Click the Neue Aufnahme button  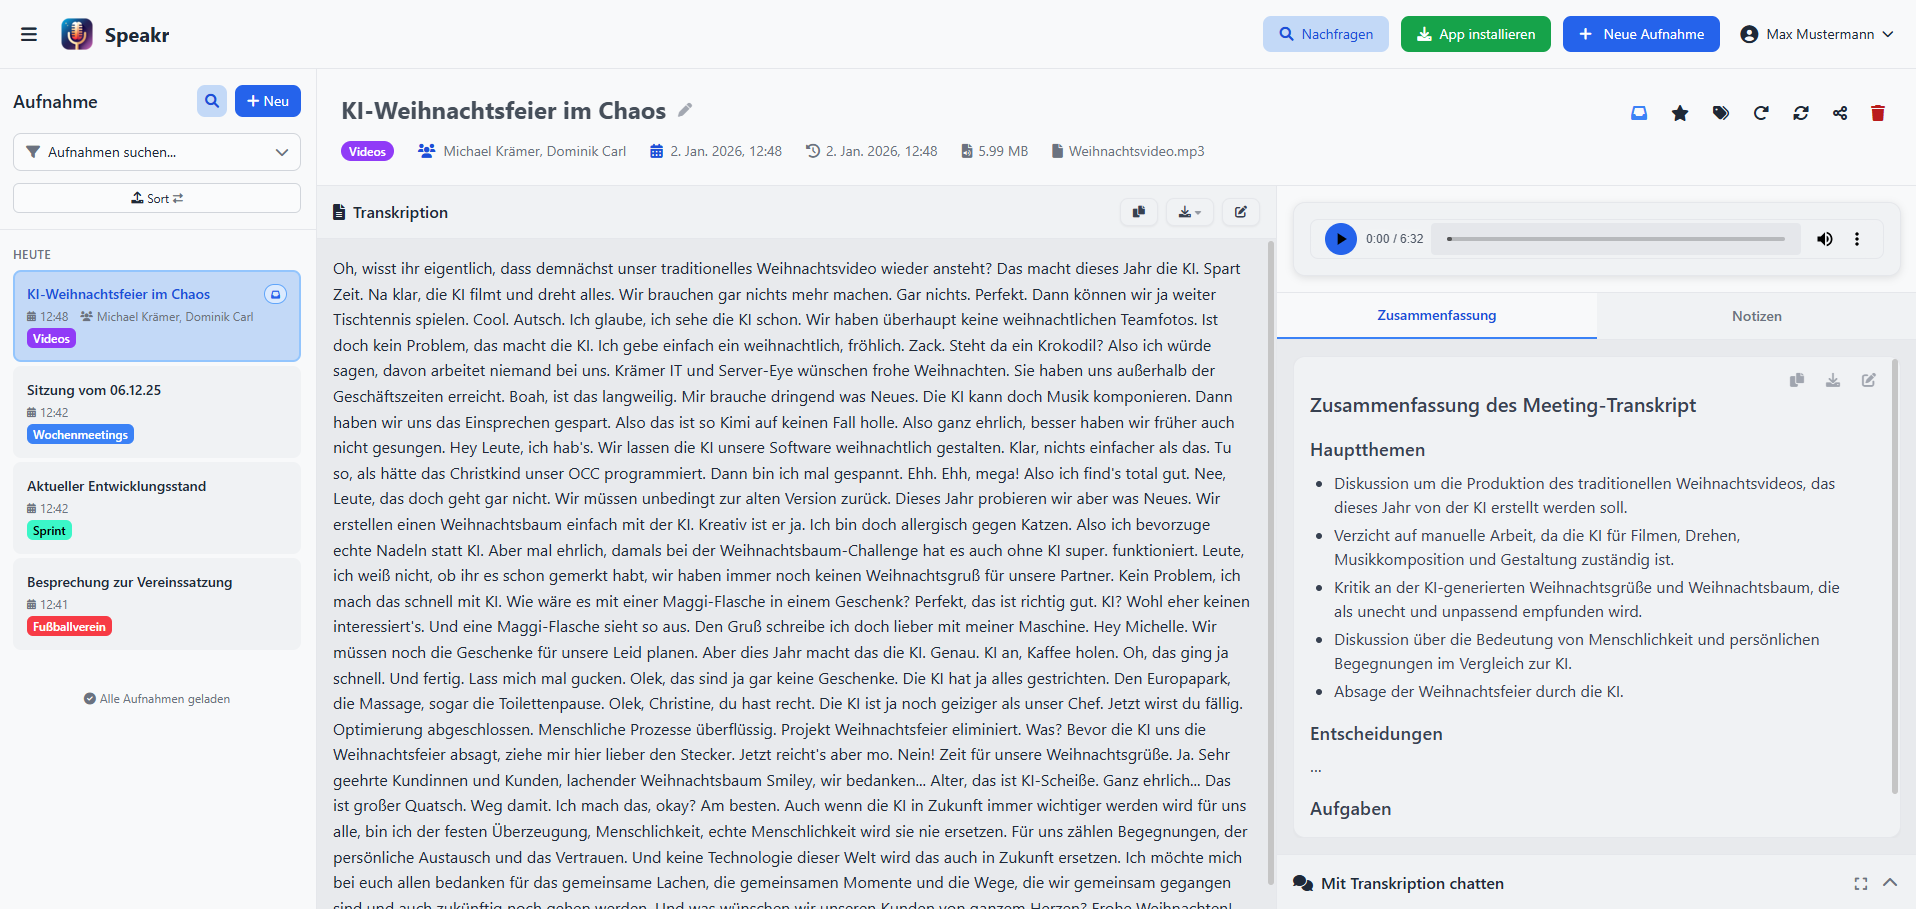tap(1640, 34)
